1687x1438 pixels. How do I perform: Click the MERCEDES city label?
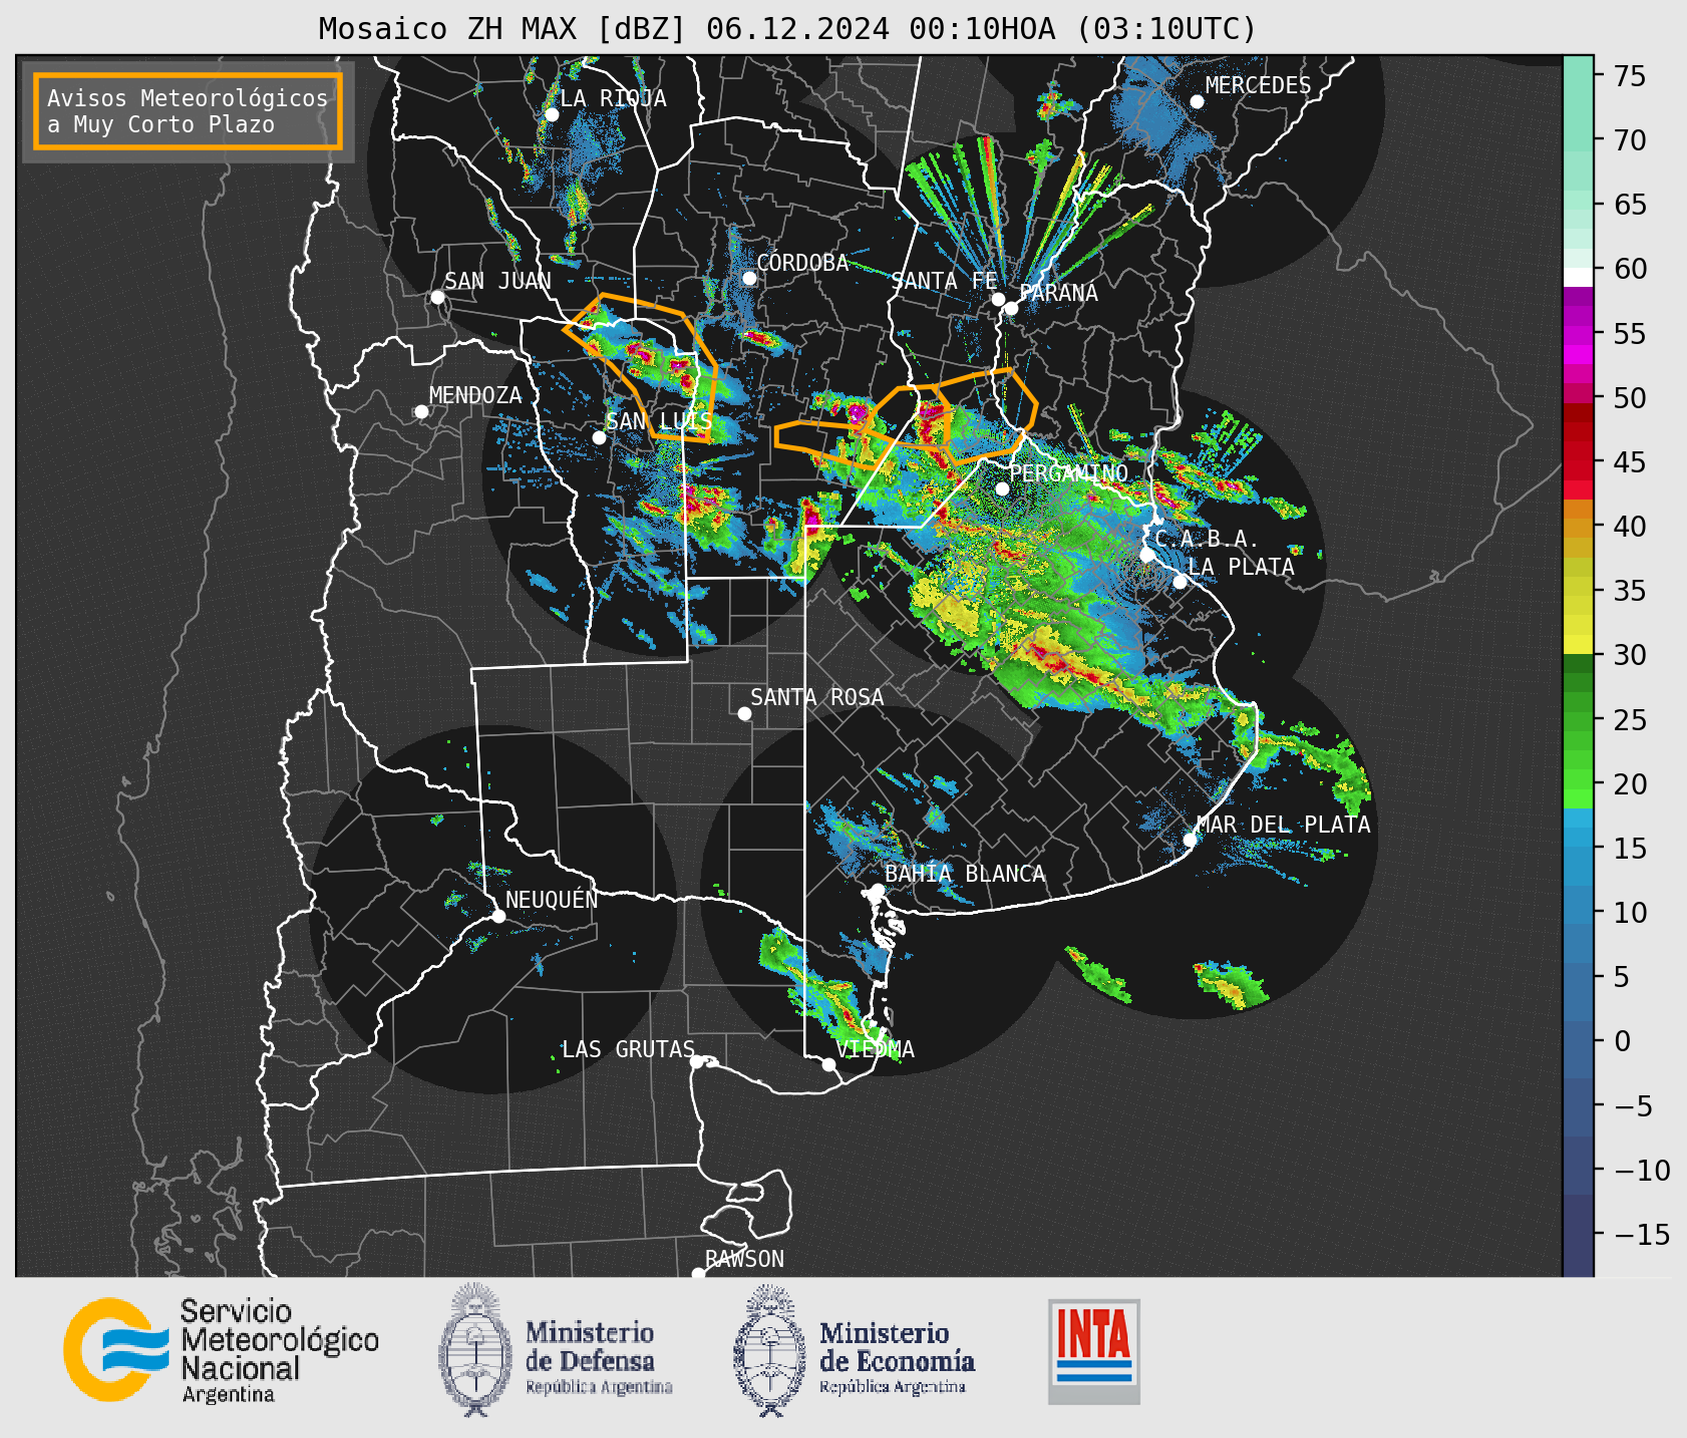(1258, 86)
